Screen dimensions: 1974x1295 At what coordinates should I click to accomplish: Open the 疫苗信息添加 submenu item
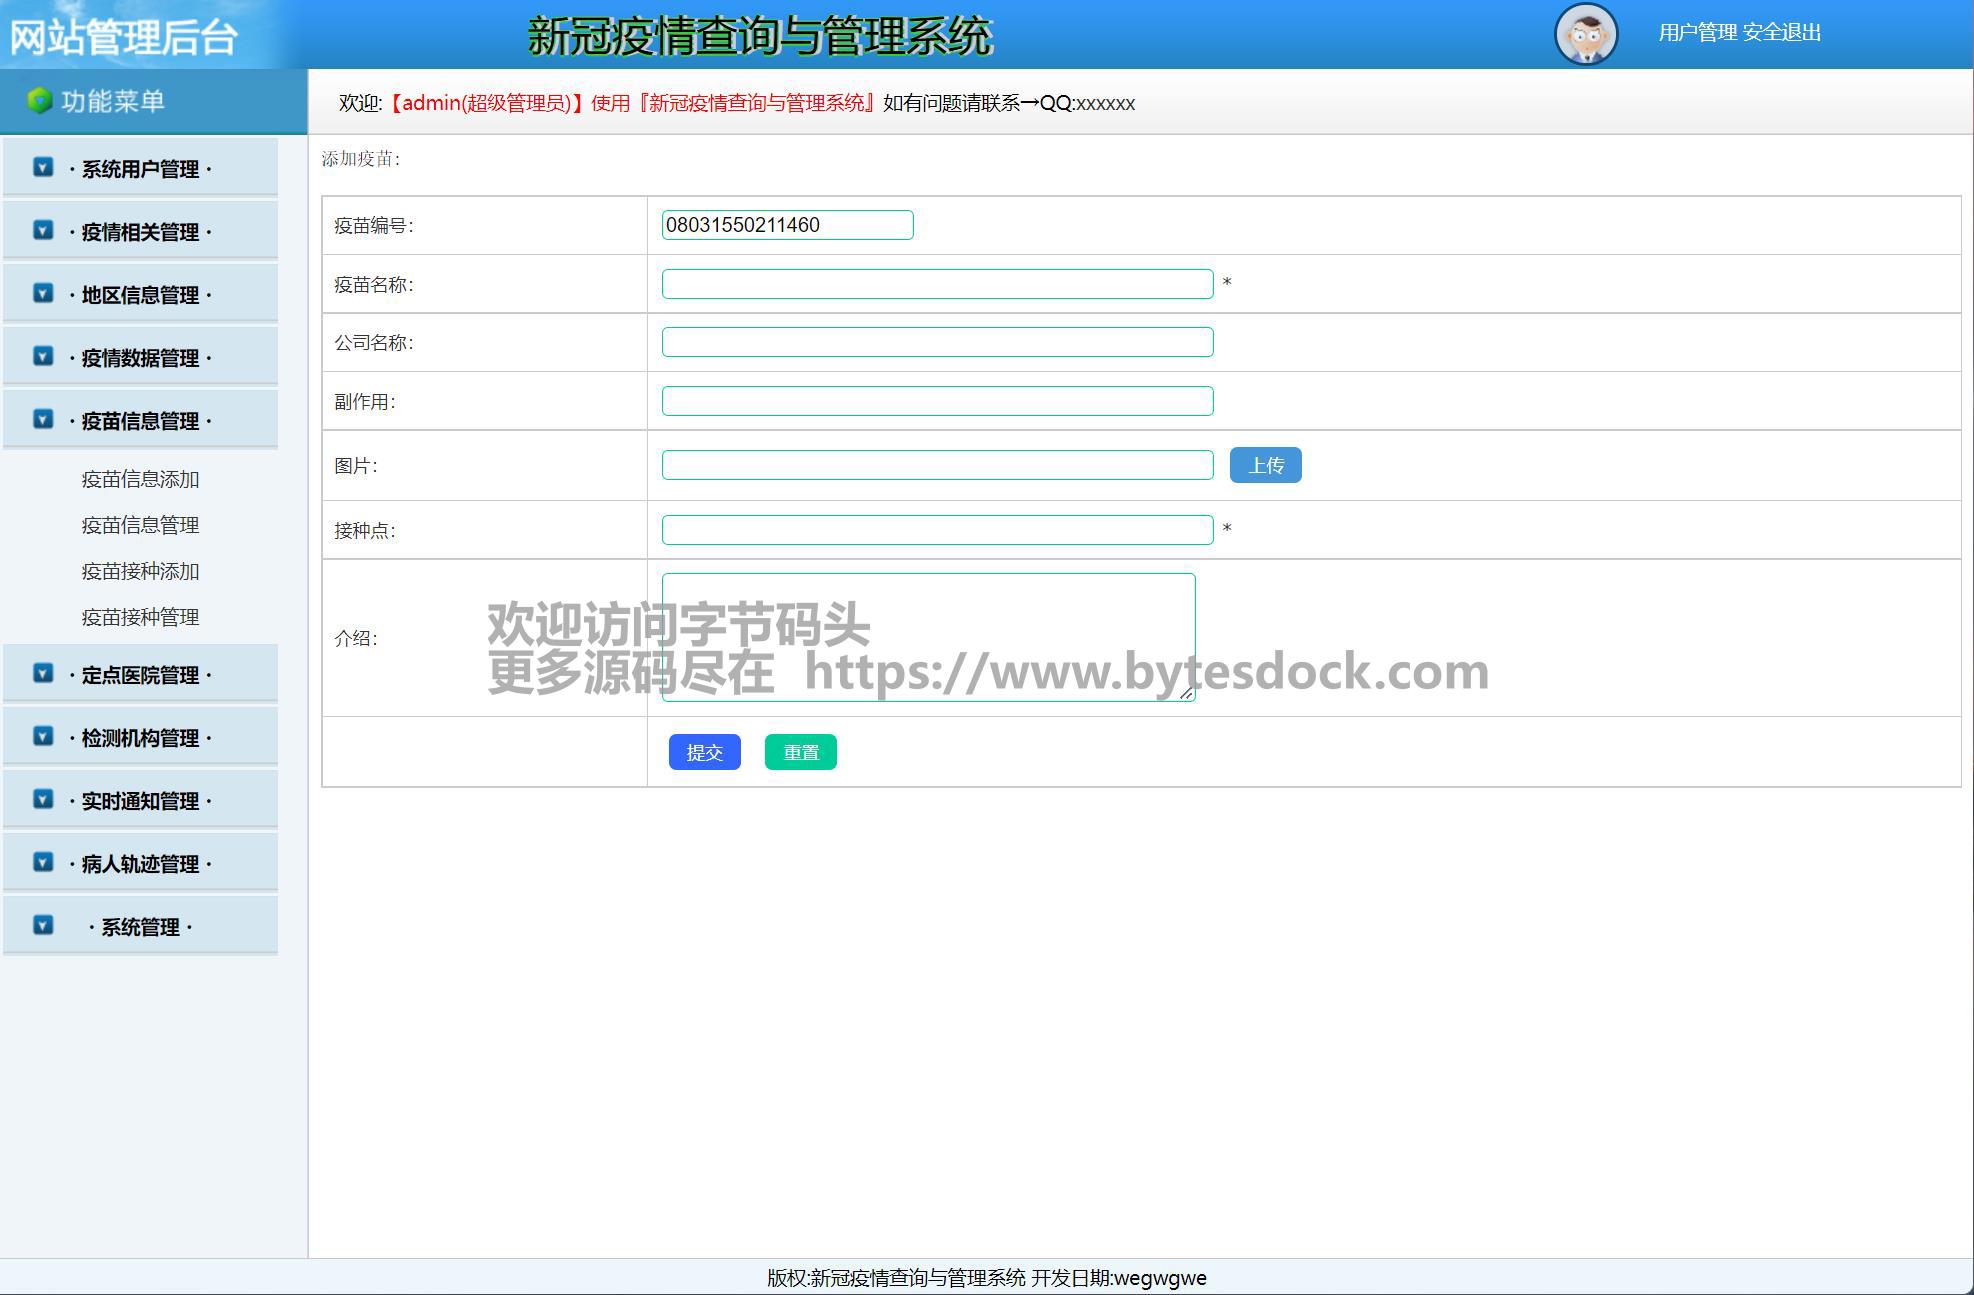tap(140, 479)
